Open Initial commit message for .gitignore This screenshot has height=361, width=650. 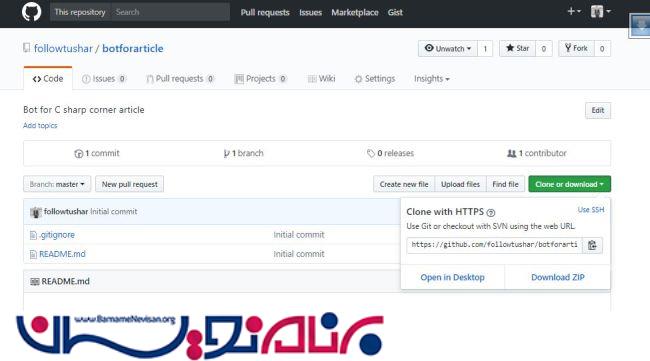click(x=299, y=235)
